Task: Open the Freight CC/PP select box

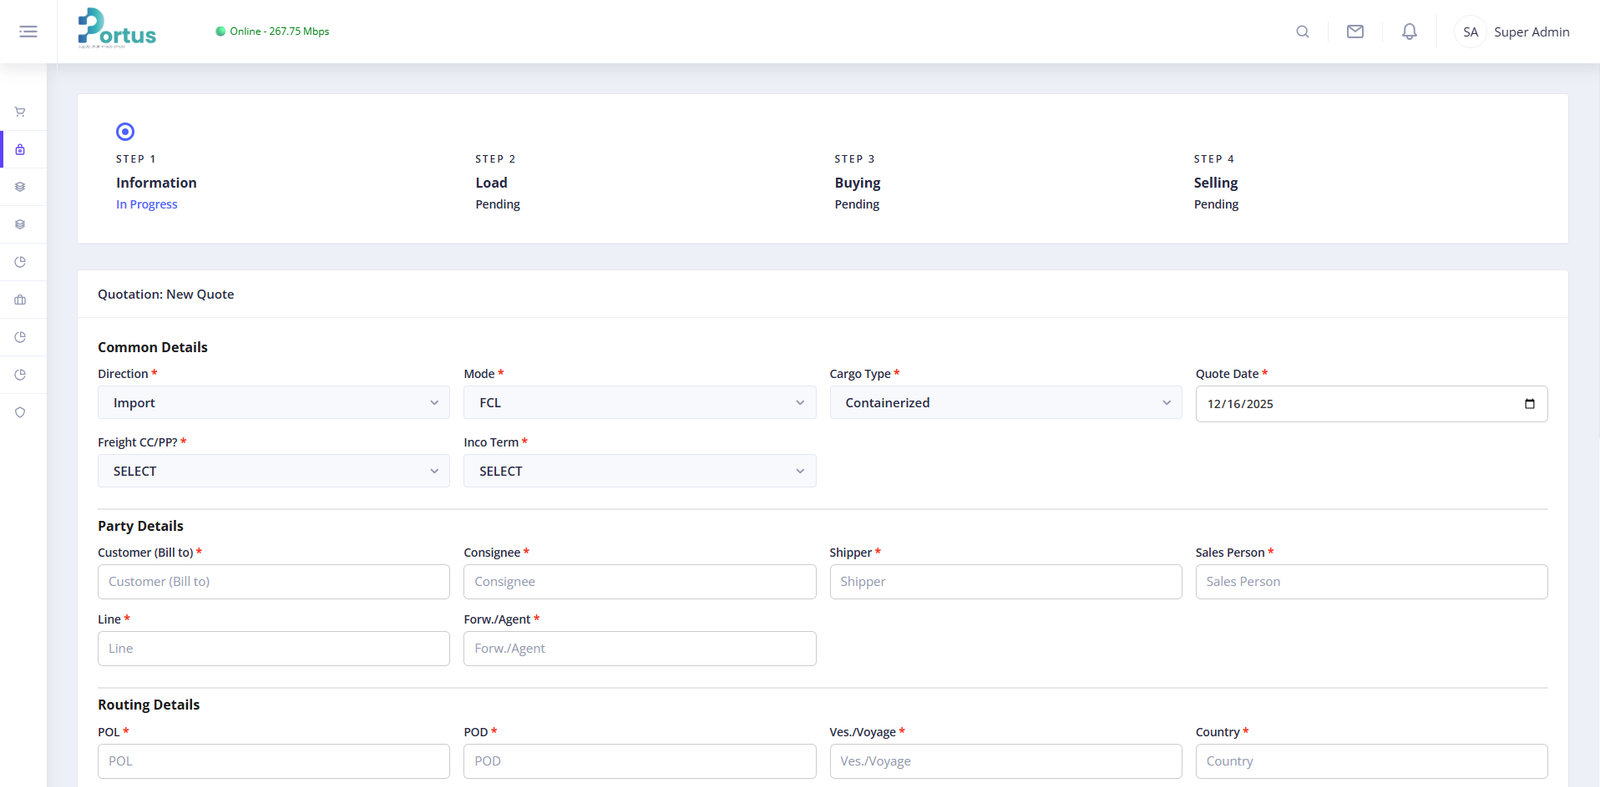Action: click(x=273, y=471)
